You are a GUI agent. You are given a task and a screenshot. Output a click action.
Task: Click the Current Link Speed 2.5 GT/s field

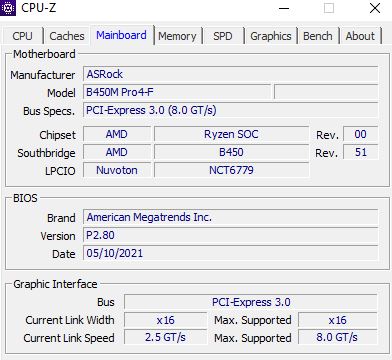[165, 337]
